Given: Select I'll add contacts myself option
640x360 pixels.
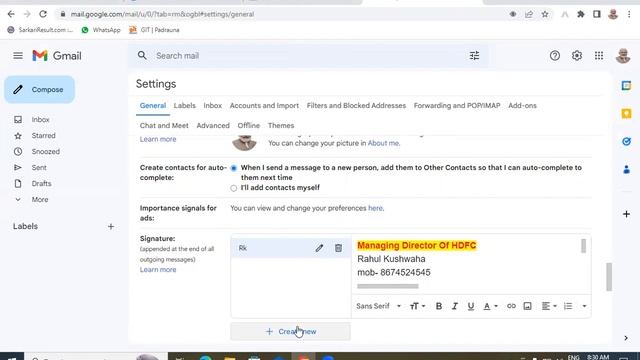Looking at the screenshot, I should (x=233, y=188).
